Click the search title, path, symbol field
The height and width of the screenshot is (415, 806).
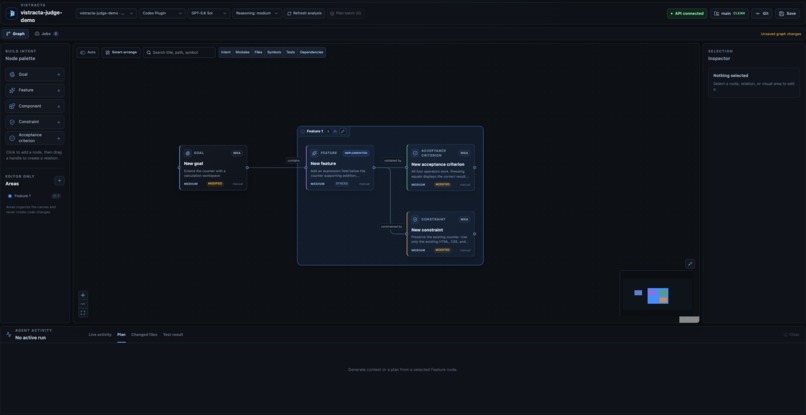pos(179,52)
